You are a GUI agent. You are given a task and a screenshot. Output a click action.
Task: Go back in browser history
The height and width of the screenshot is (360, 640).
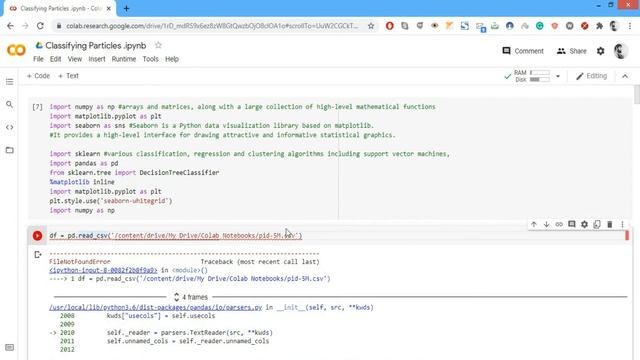point(10,26)
